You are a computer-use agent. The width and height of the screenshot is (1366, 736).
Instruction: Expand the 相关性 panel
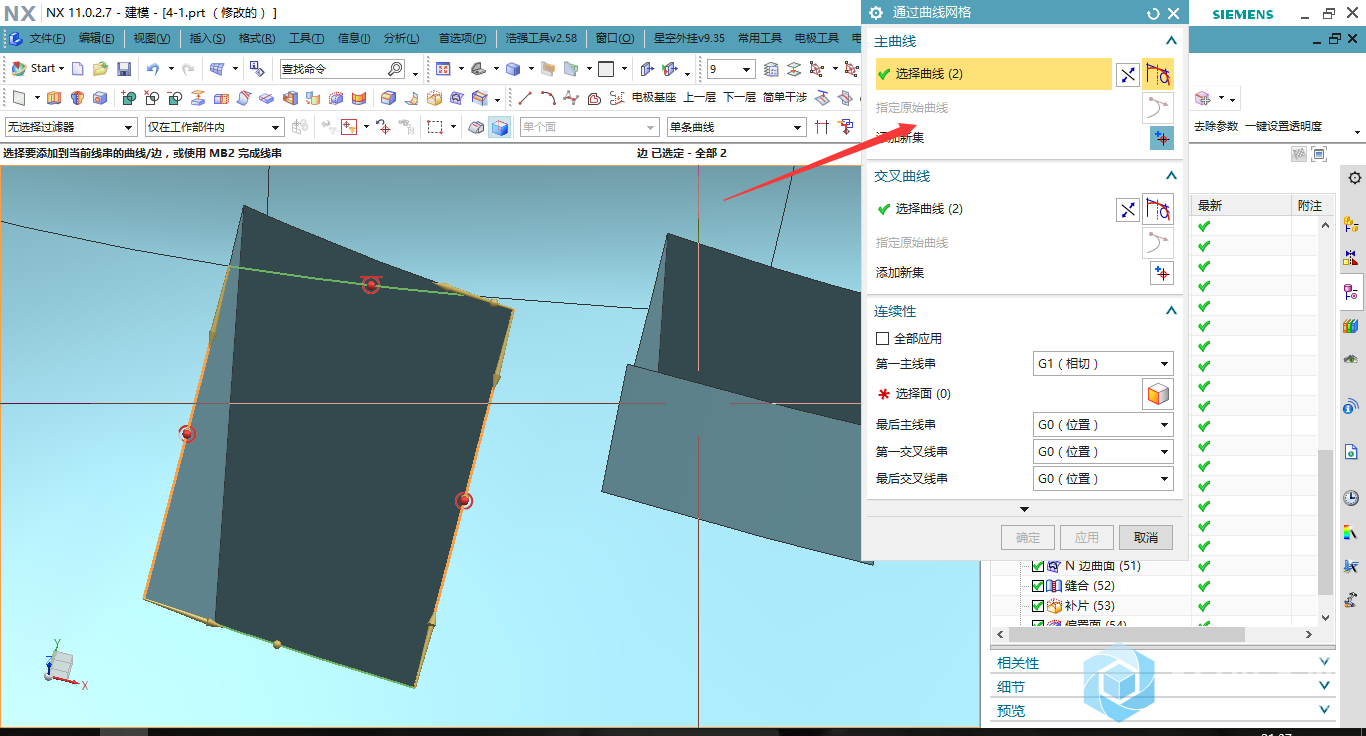[x=1325, y=662]
